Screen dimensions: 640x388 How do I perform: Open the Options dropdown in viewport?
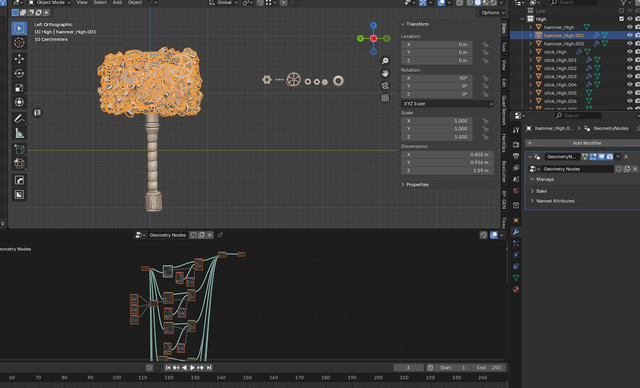[493, 13]
